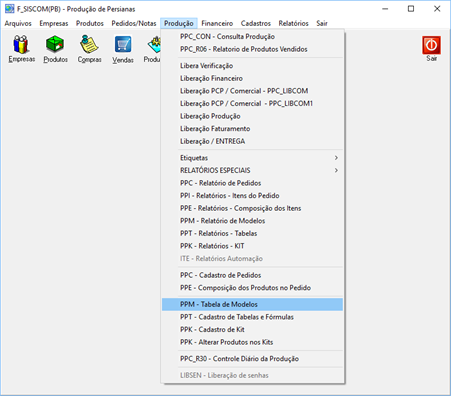Viewport: 451px width, 396px height.
Task: Click Sair in the menu bar
Action: (x=322, y=23)
